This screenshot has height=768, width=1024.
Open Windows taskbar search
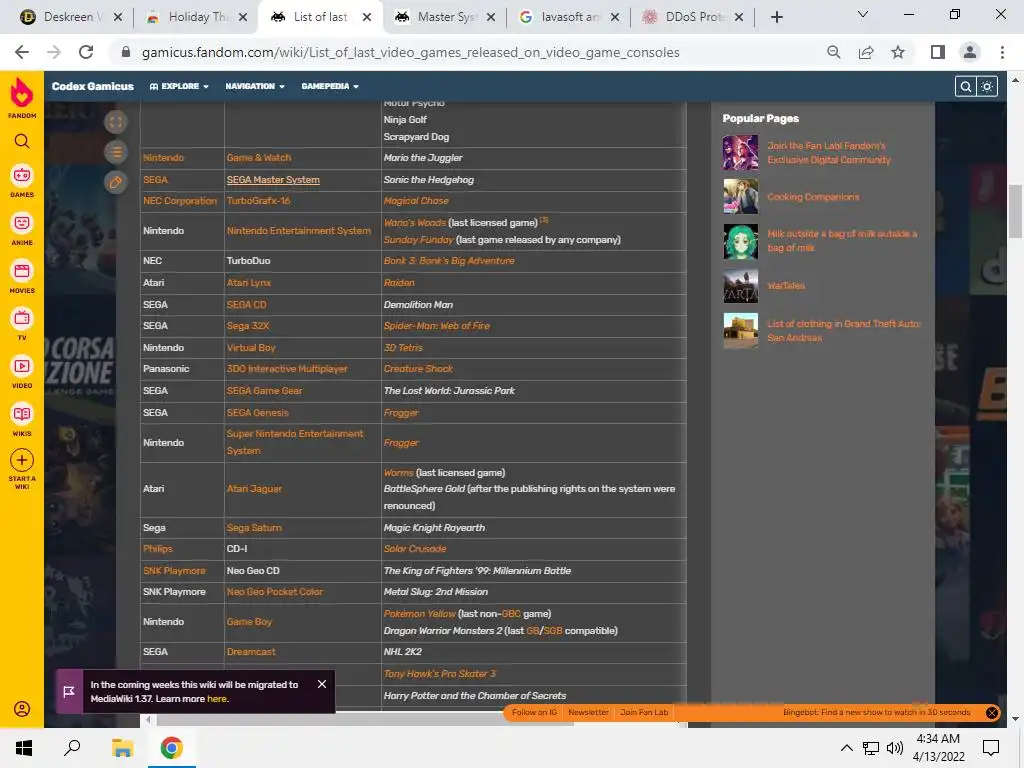(72, 748)
